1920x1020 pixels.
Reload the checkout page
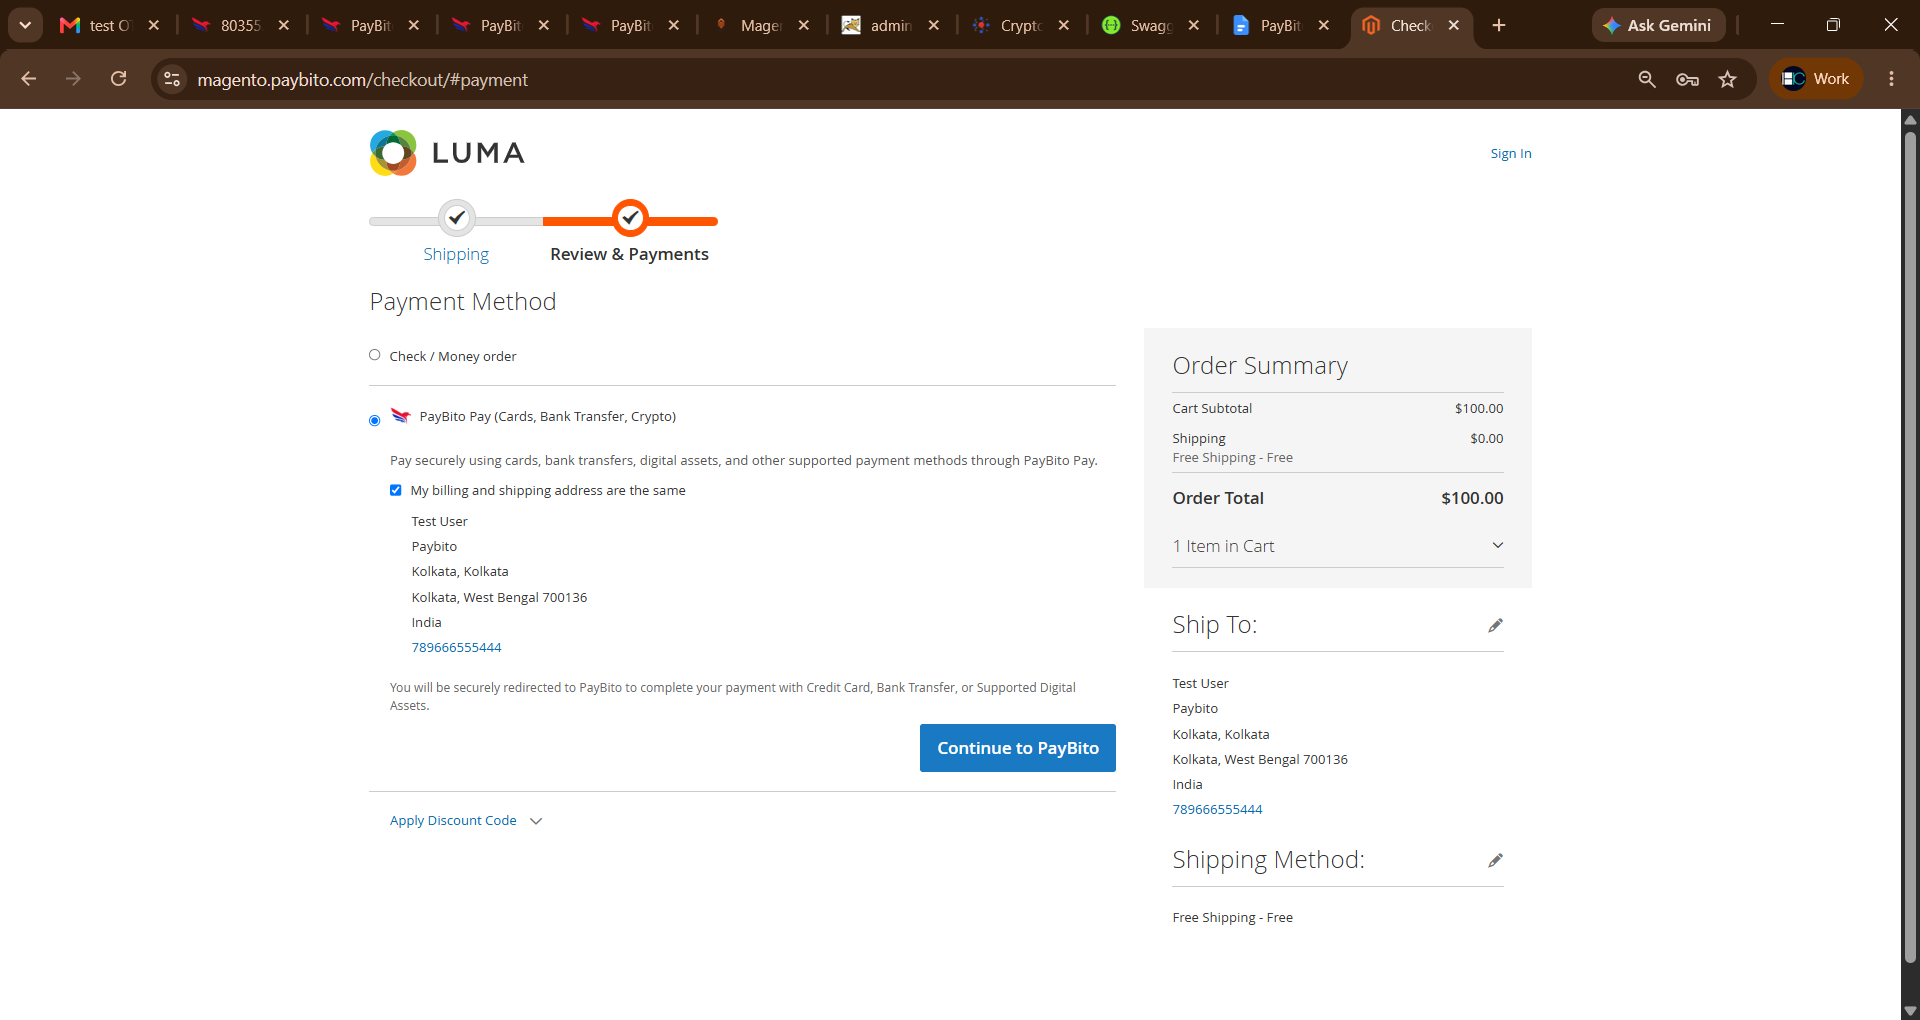pyautogui.click(x=118, y=79)
